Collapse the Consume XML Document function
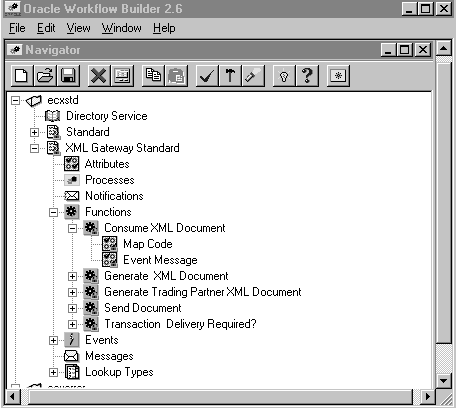The height and width of the screenshot is (408, 456). [x=72, y=228]
